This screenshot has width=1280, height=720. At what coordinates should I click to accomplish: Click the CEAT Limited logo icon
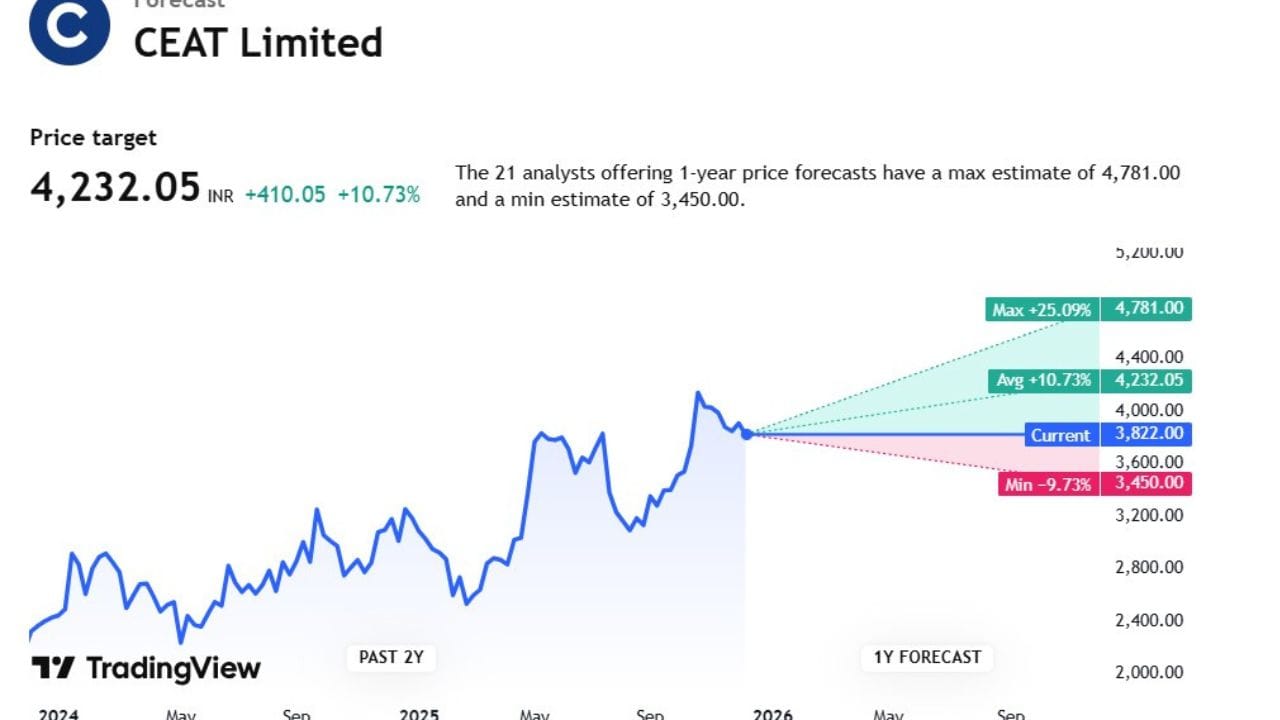point(69,28)
